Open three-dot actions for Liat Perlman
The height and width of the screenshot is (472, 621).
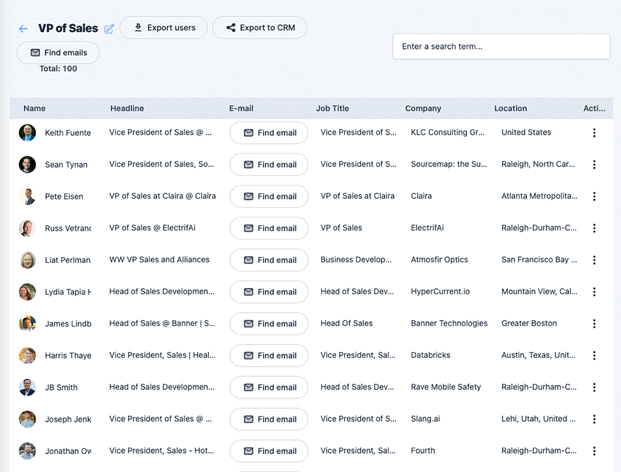coord(594,260)
